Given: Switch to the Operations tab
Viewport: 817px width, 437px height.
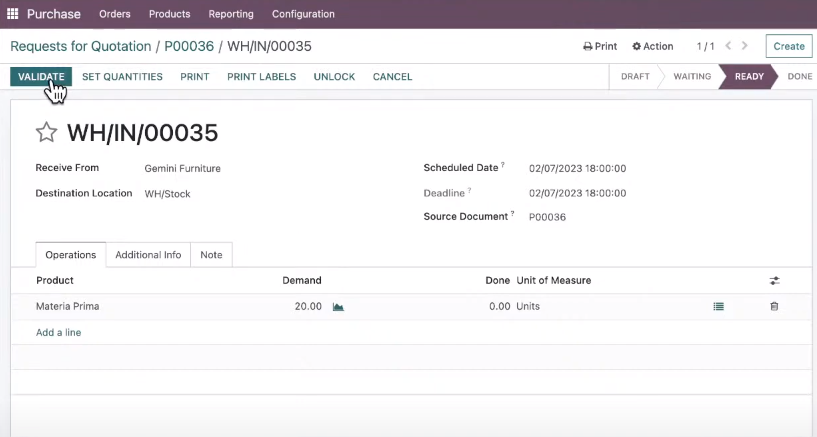Looking at the screenshot, I should tap(71, 255).
